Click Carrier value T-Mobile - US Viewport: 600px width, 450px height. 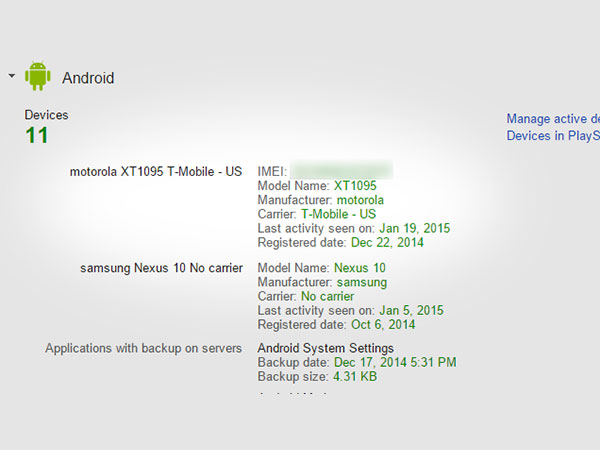(338, 214)
